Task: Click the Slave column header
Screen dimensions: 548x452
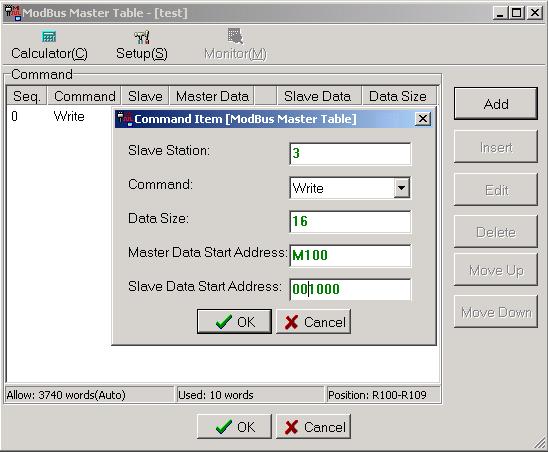Action: click(145, 96)
